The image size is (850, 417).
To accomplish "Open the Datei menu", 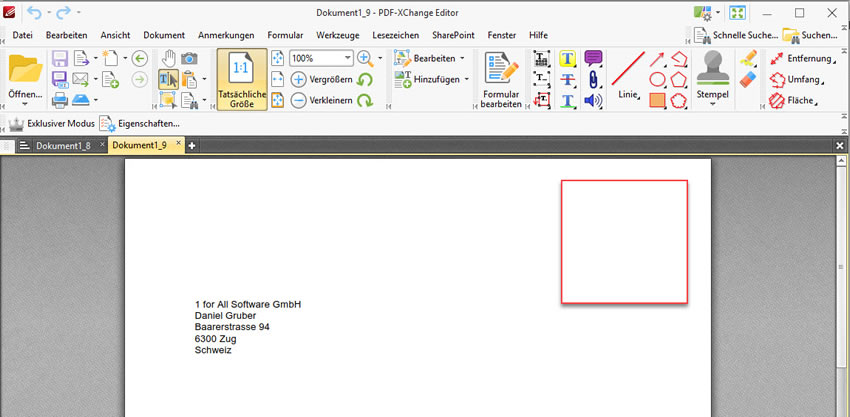I will pyautogui.click(x=23, y=35).
